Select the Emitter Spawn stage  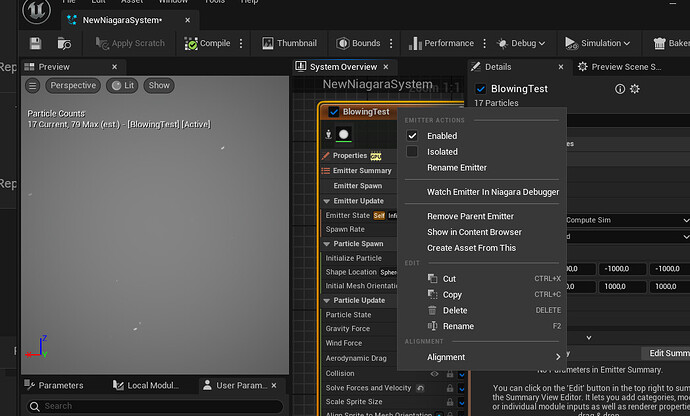click(359, 186)
